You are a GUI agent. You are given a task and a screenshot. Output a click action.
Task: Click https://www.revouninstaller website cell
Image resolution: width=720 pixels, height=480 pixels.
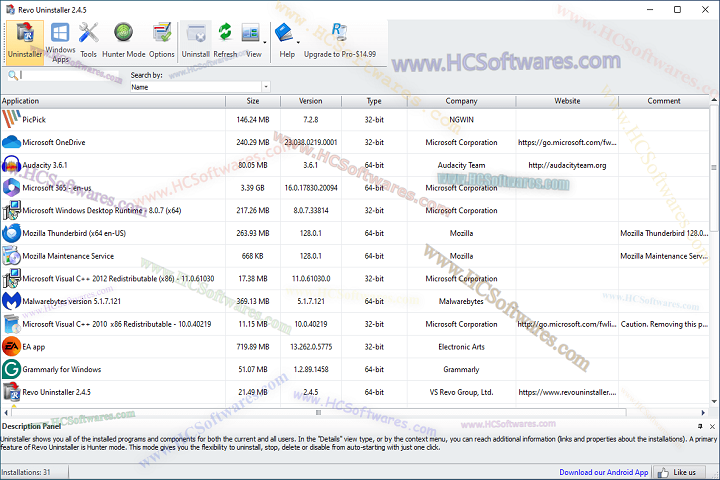(567, 392)
